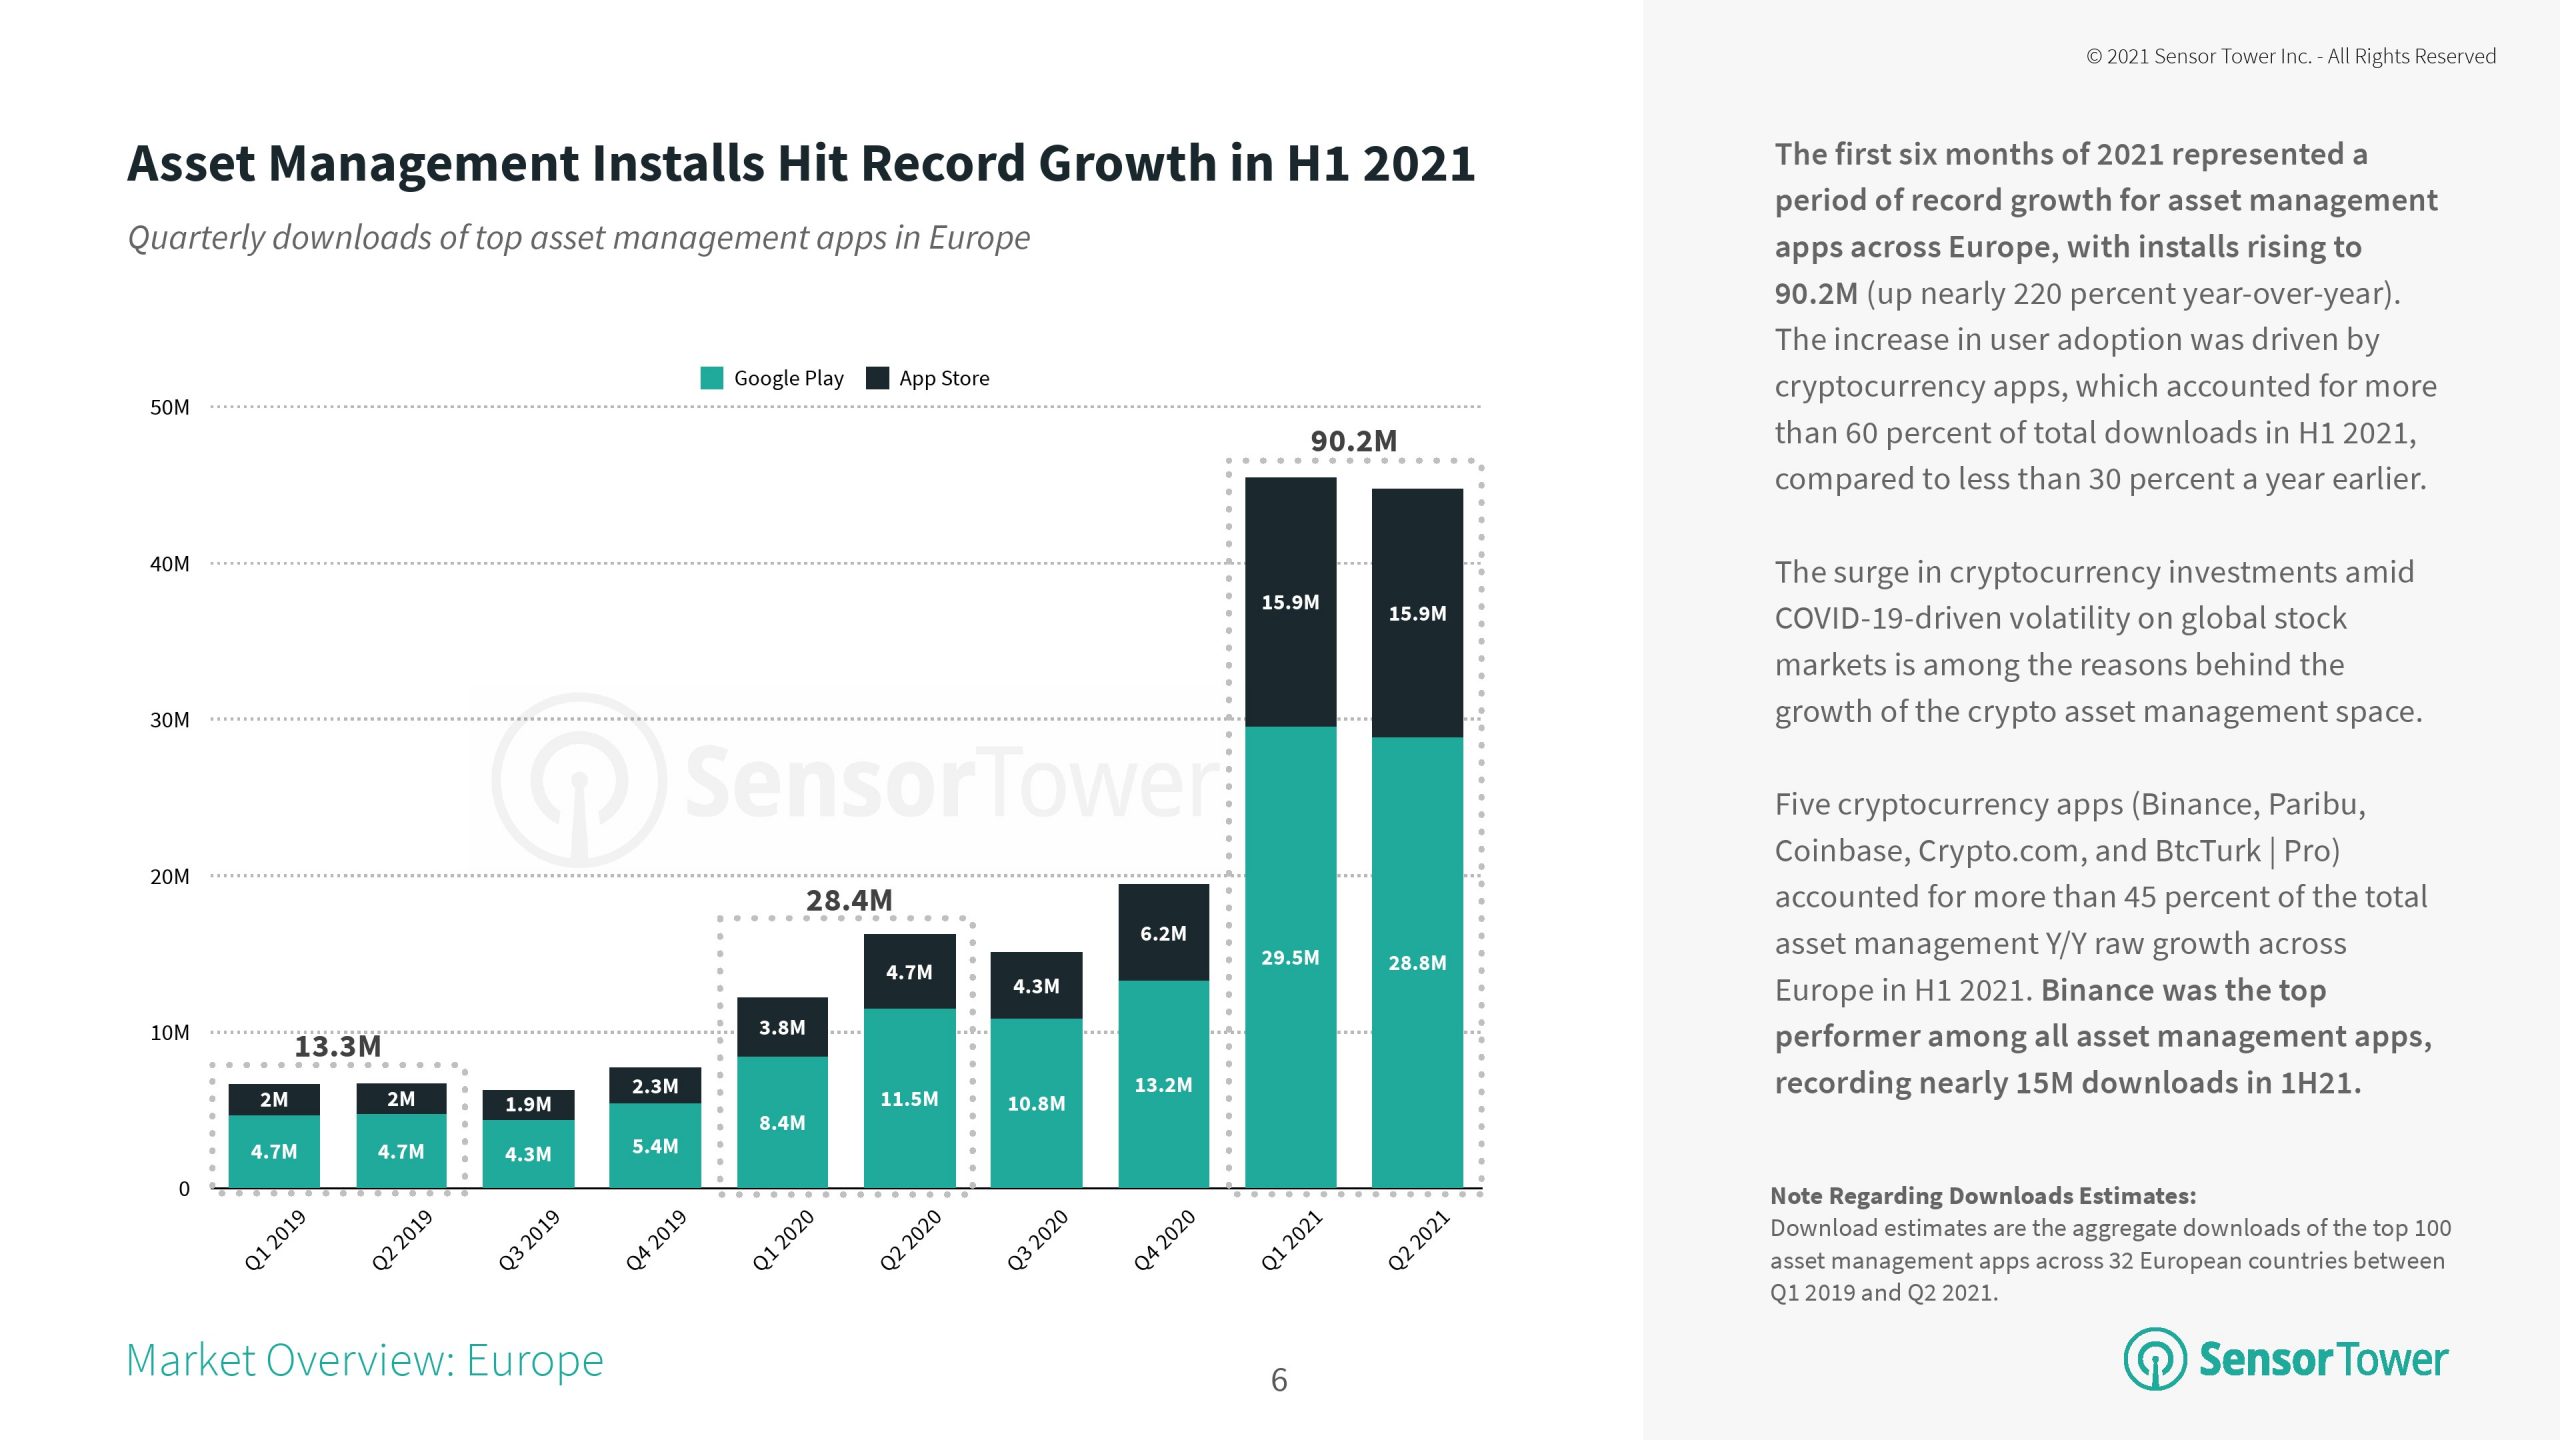The height and width of the screenshot is (1440, 2560).
Task: Click the copyright notice text
Action: pyautogui.click(x=2290, y=57)
